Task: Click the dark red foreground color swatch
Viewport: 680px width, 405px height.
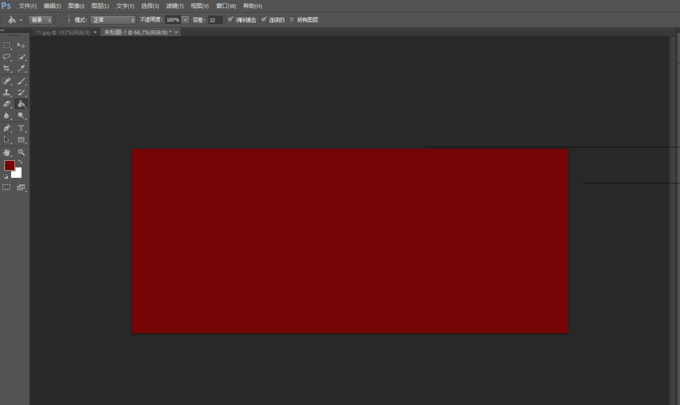Action: tap(9, 166)
